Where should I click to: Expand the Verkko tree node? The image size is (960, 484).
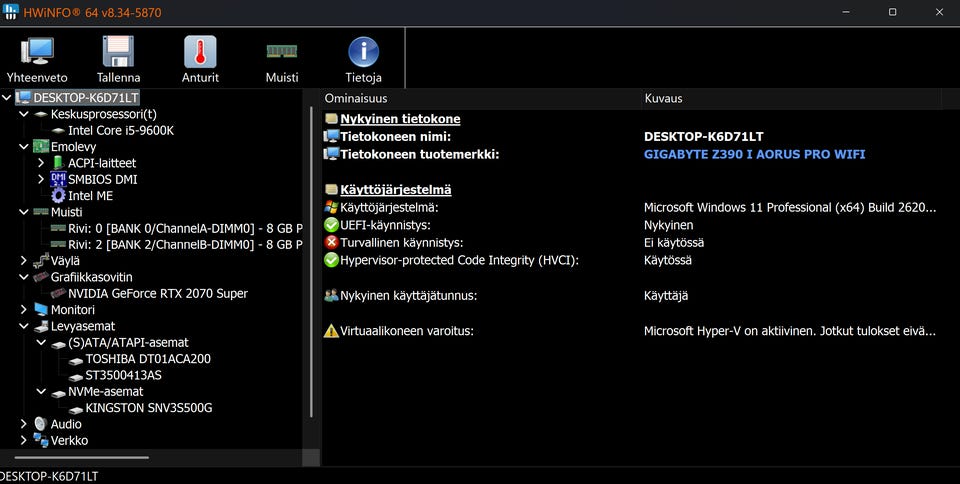click(x=23, y=440)
